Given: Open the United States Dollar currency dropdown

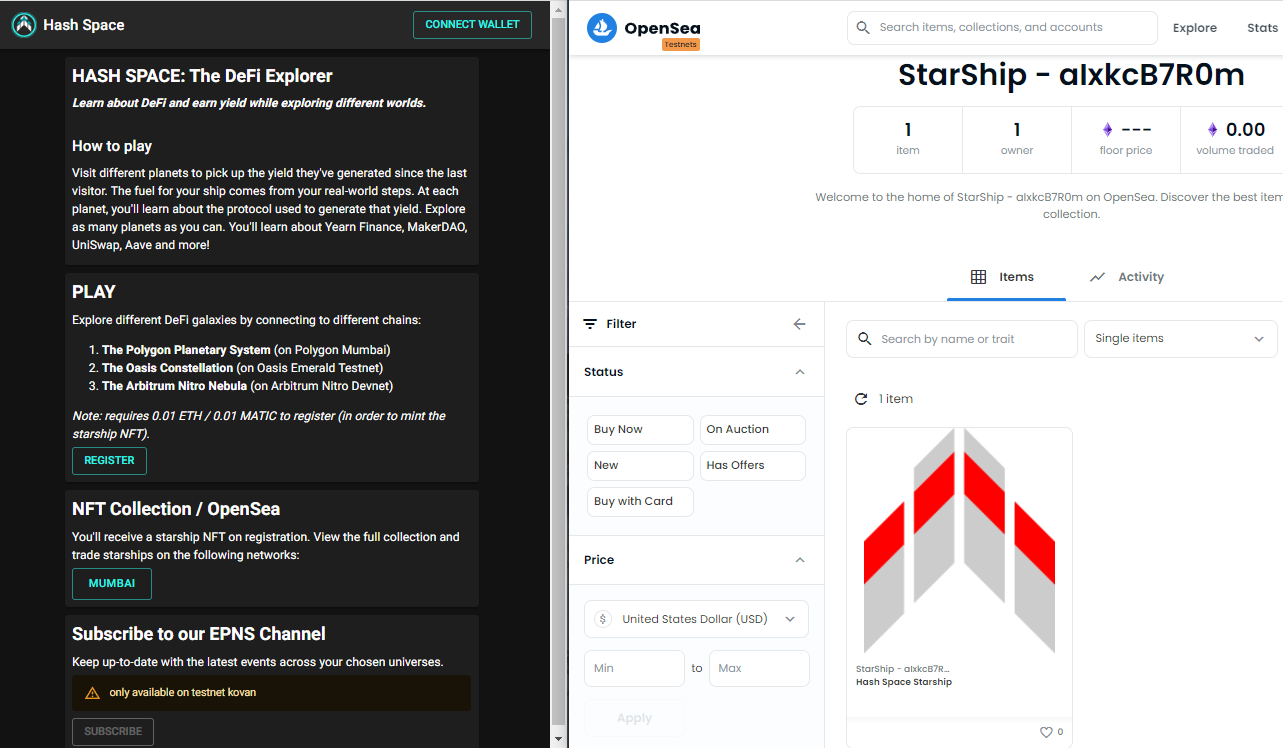Looking at the screenshot, I should 696,619.
